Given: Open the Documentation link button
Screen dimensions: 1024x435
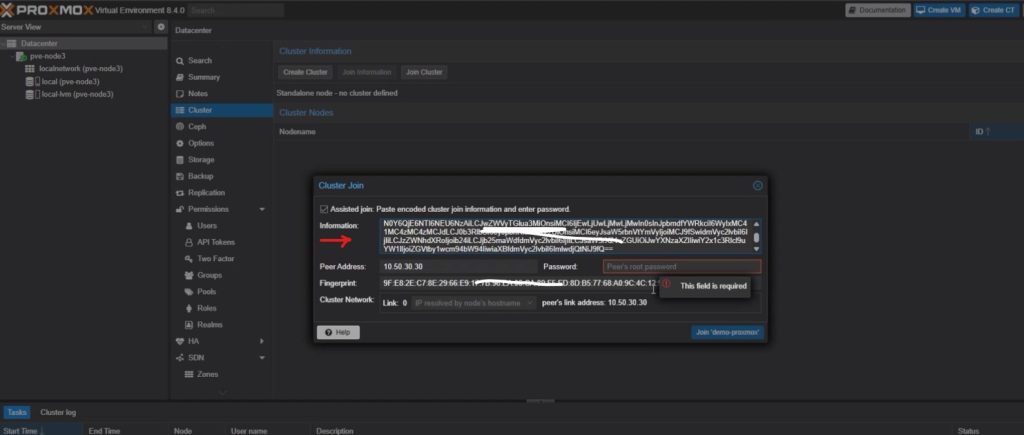Looking at the screenshot, I should [878, 10].
